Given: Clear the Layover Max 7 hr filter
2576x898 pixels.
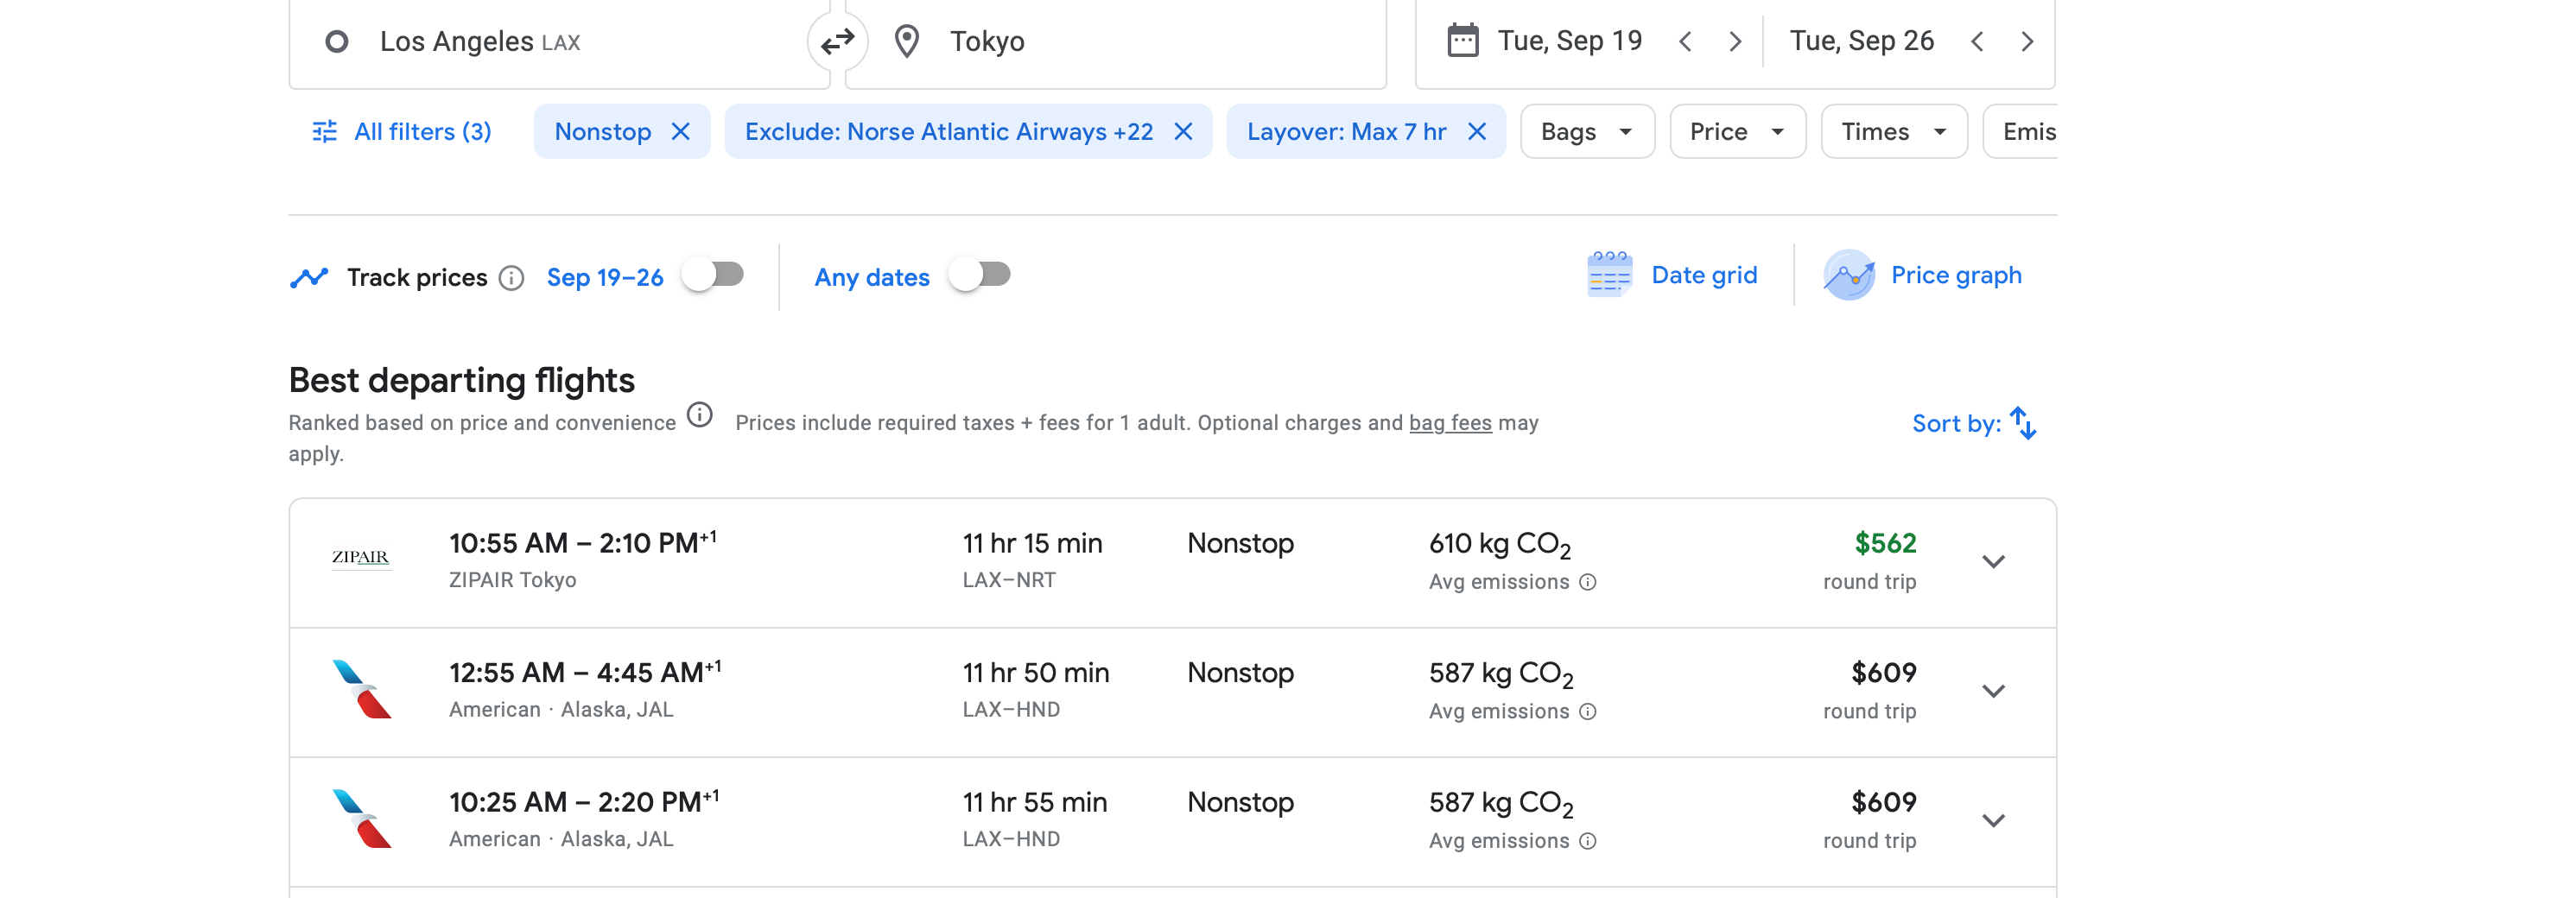Looking at the screenshot, I should 1477,132.
